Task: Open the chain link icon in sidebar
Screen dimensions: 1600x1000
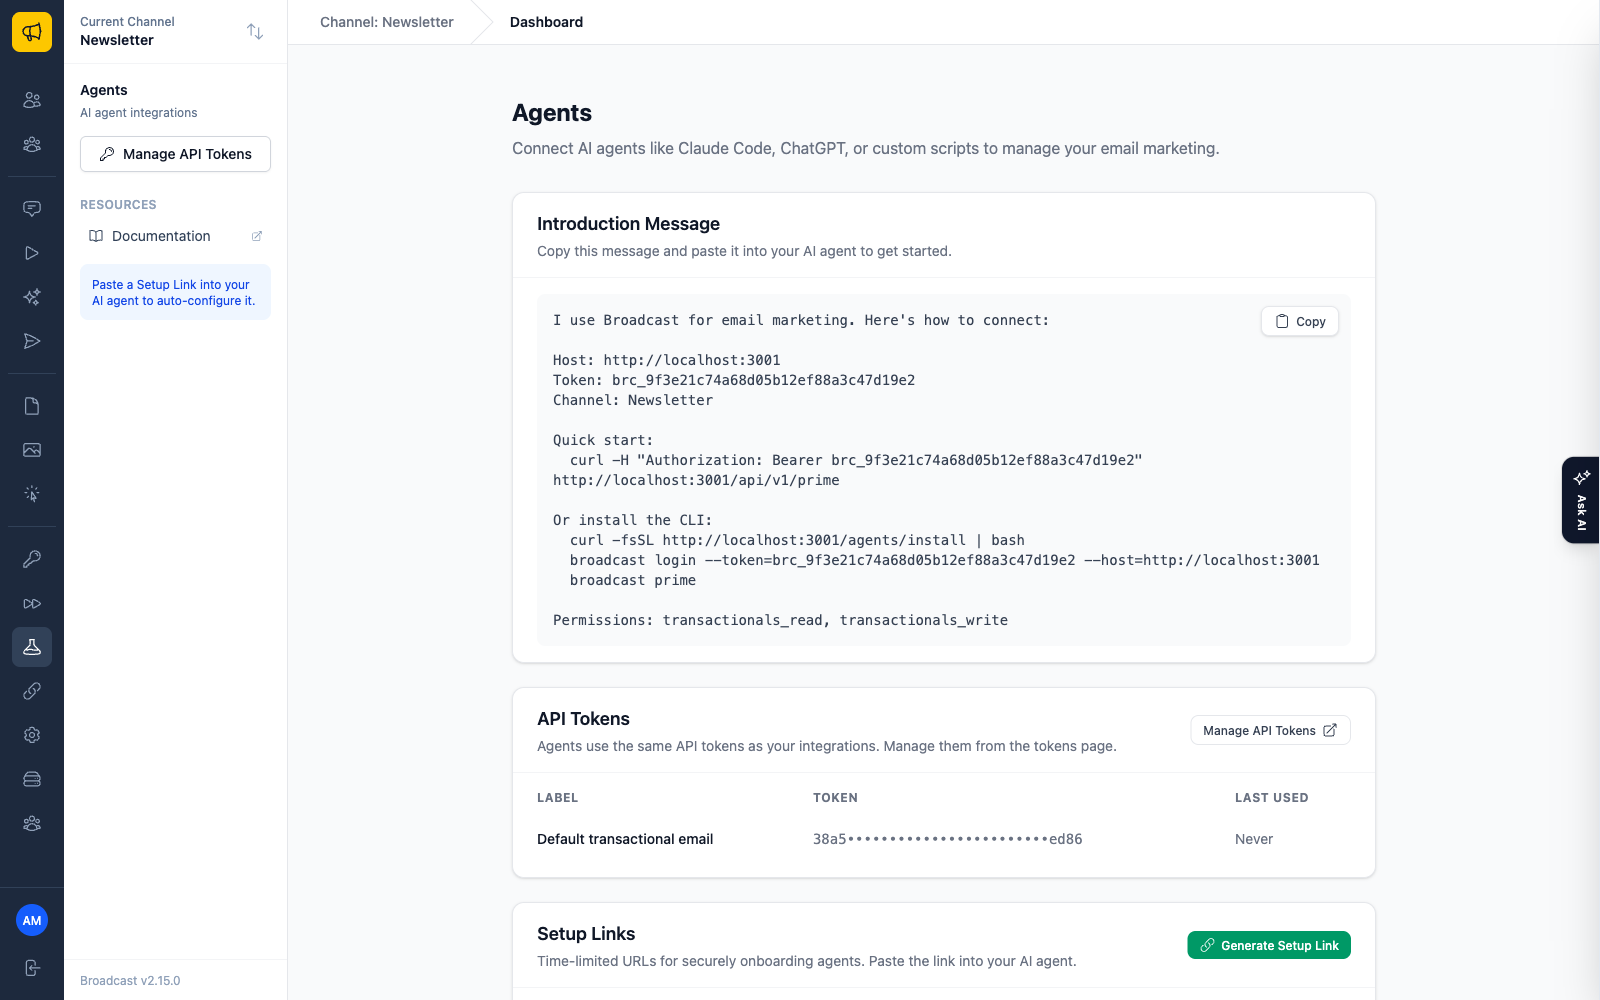Action: coord(32,691)
